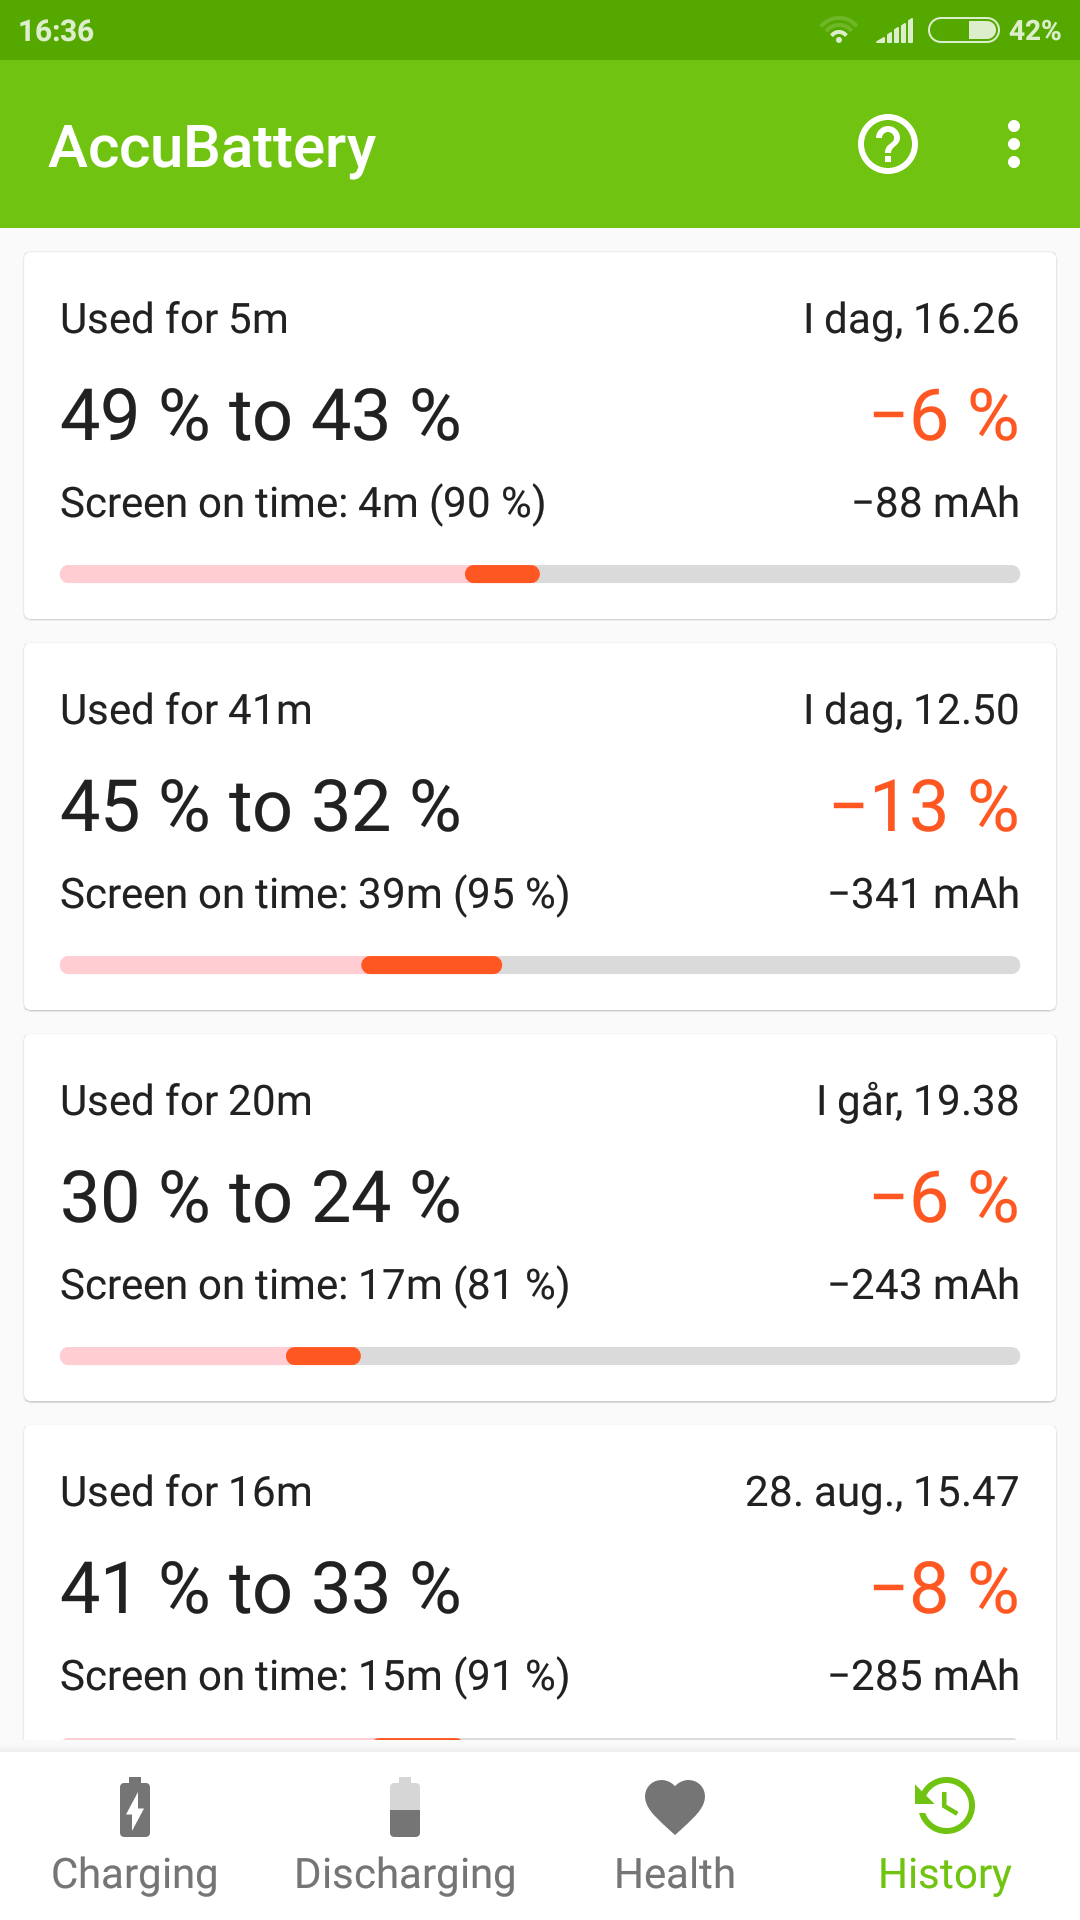Screen dimensions: 1080x1920
Task: Tap the 45 % to 32 % usage bar
Action: [x=540, y=965]
